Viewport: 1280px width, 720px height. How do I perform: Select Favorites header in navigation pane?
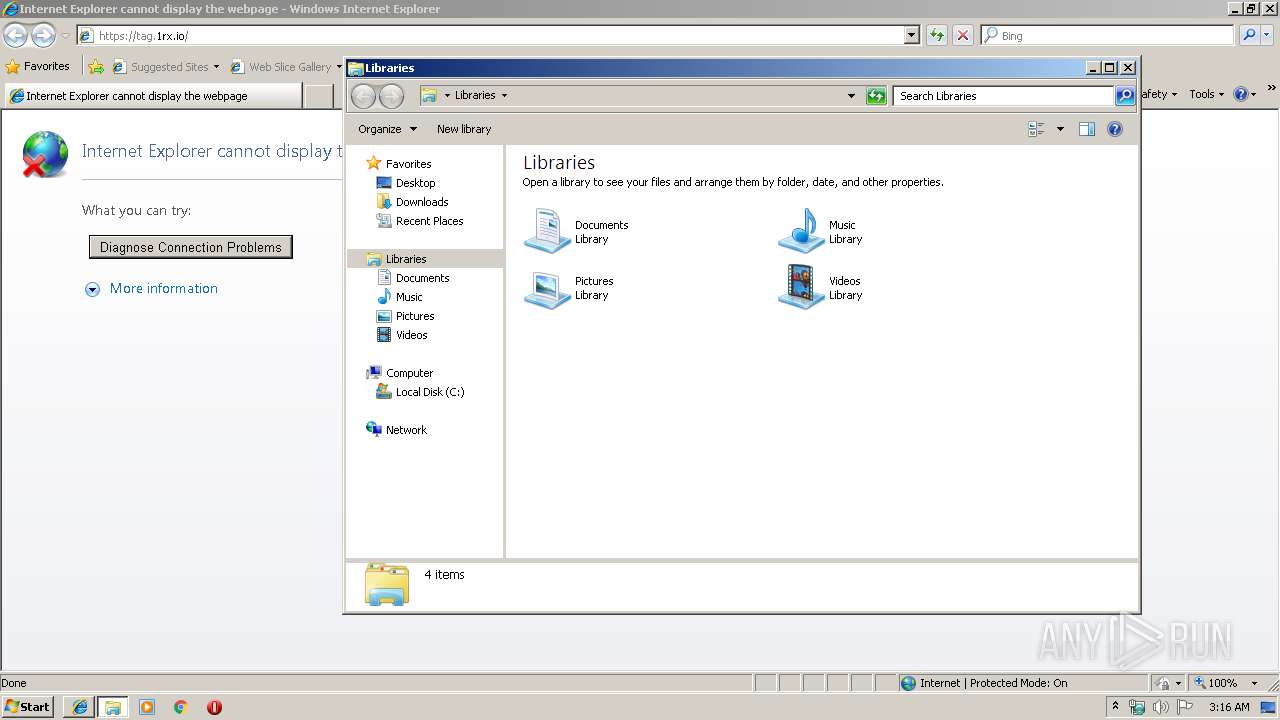pyautogui.click(x=408, y=164)
